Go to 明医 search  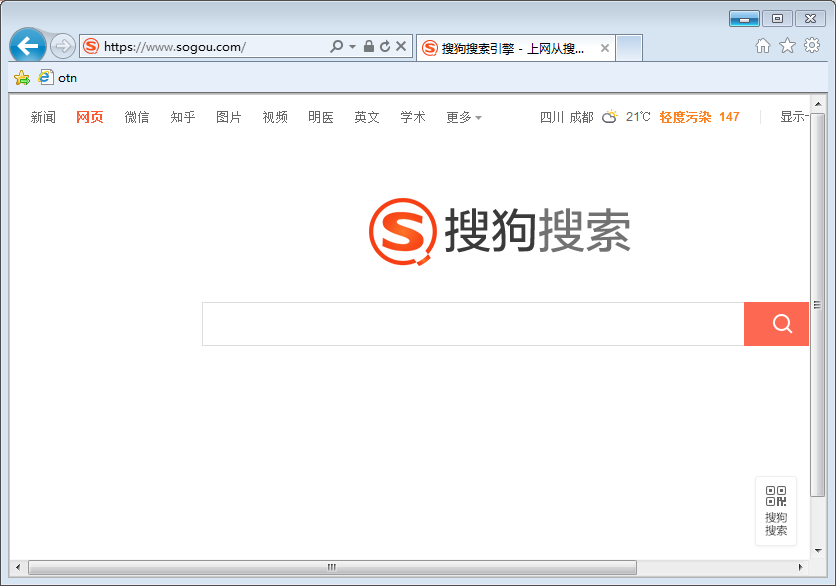click(321, 117)
